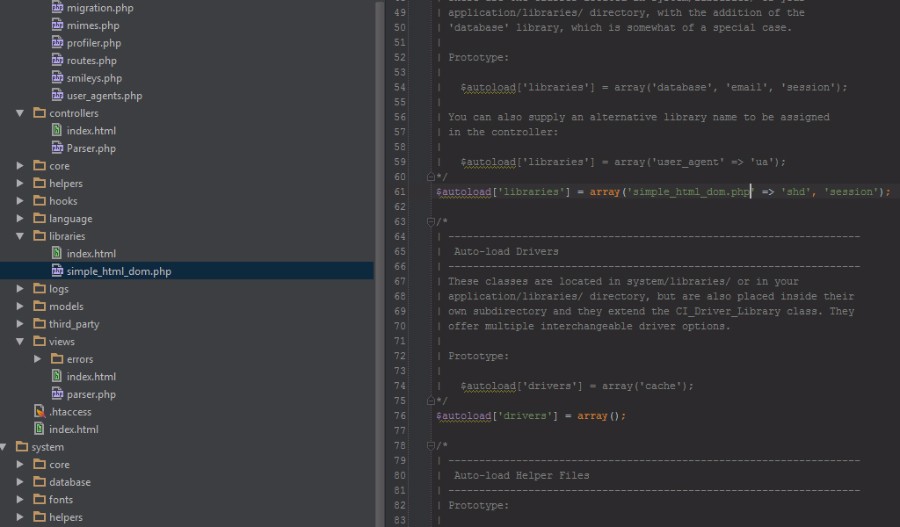900x527 pixels.
Task: Click the PHP icon of simple_html_dom.php
Action: pyautogui.click(x=57, y=270)
